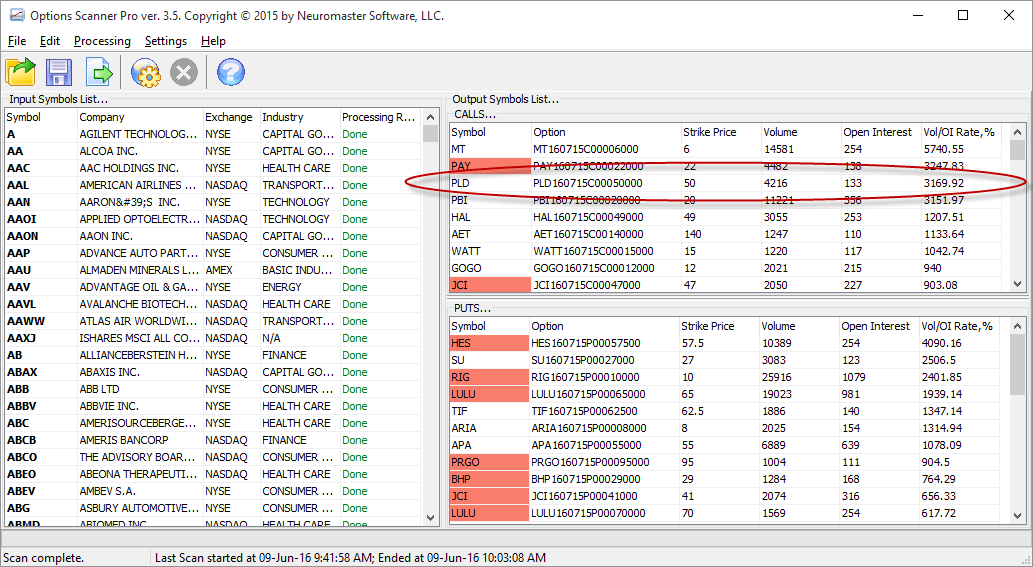Sort input list by Exchange column header

(x=231, y=117)
